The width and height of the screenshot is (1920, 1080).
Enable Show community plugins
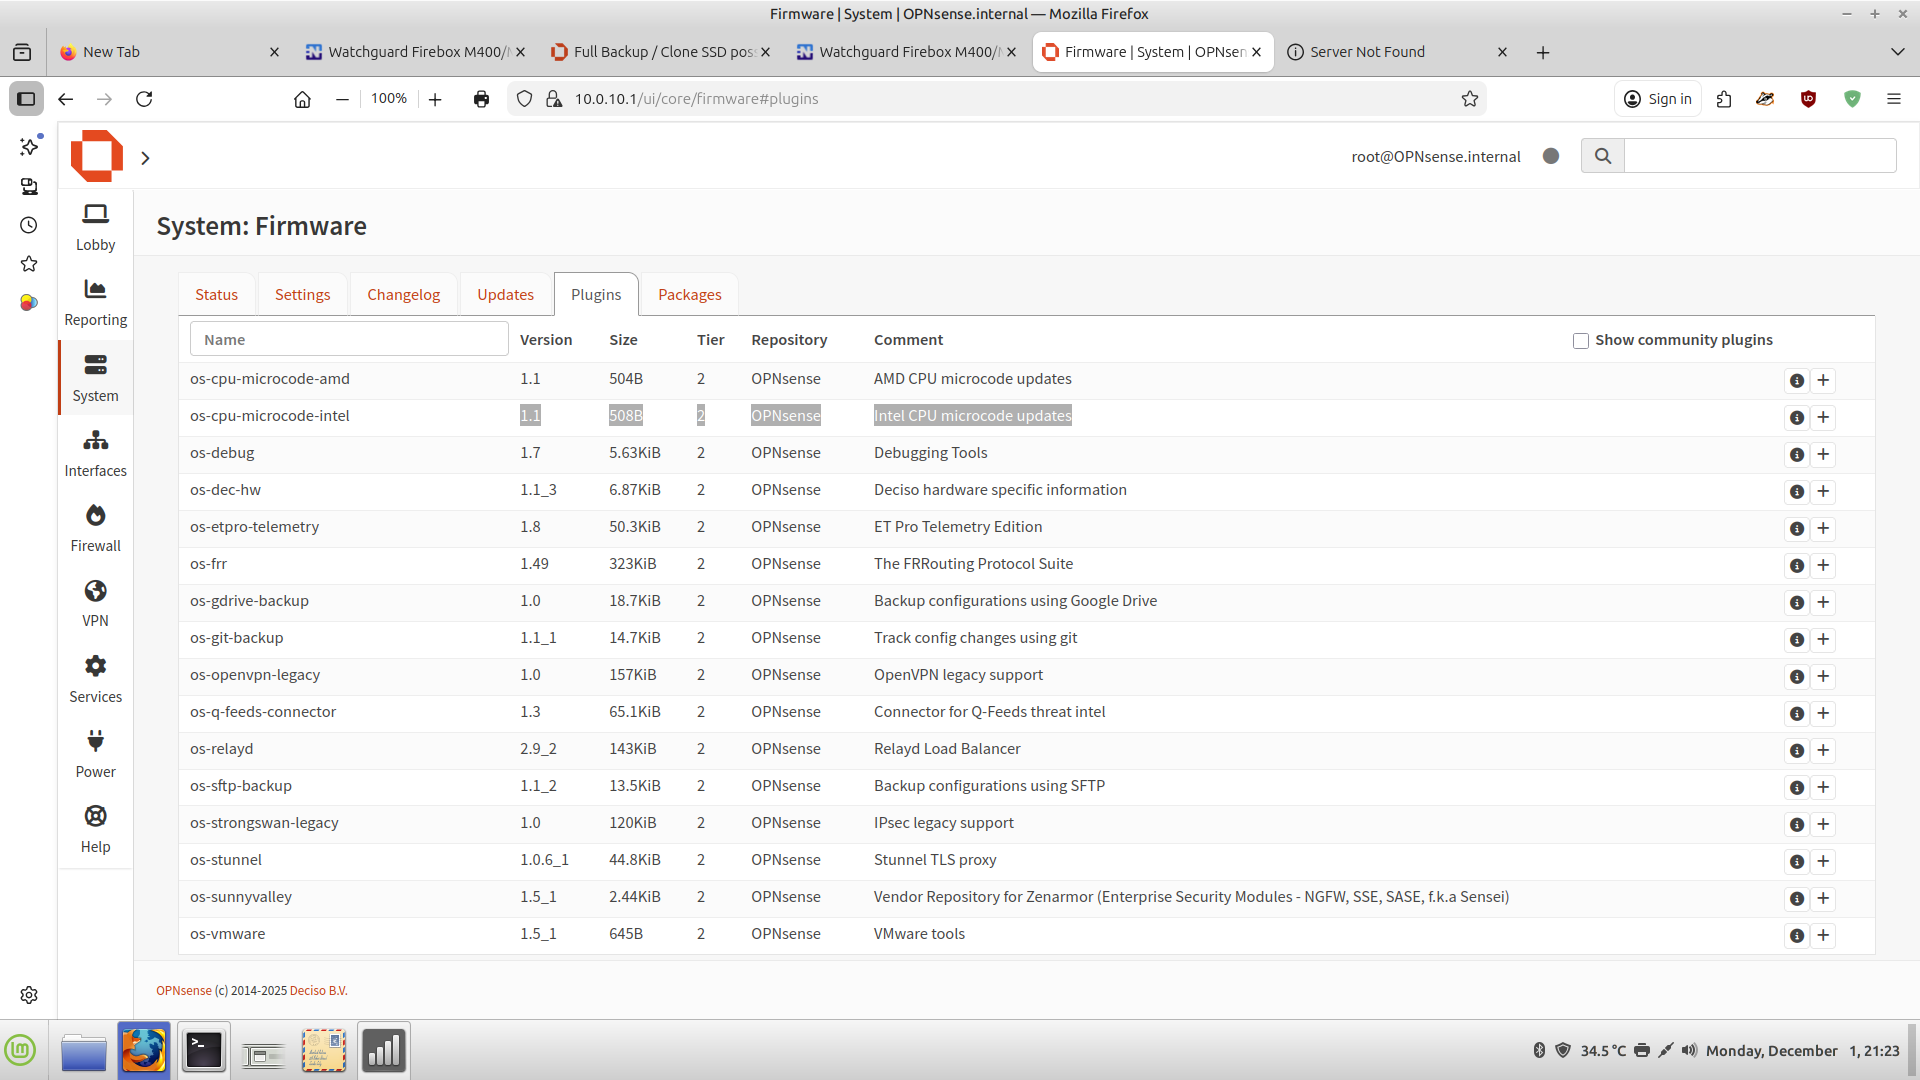tap(1581, 340)
